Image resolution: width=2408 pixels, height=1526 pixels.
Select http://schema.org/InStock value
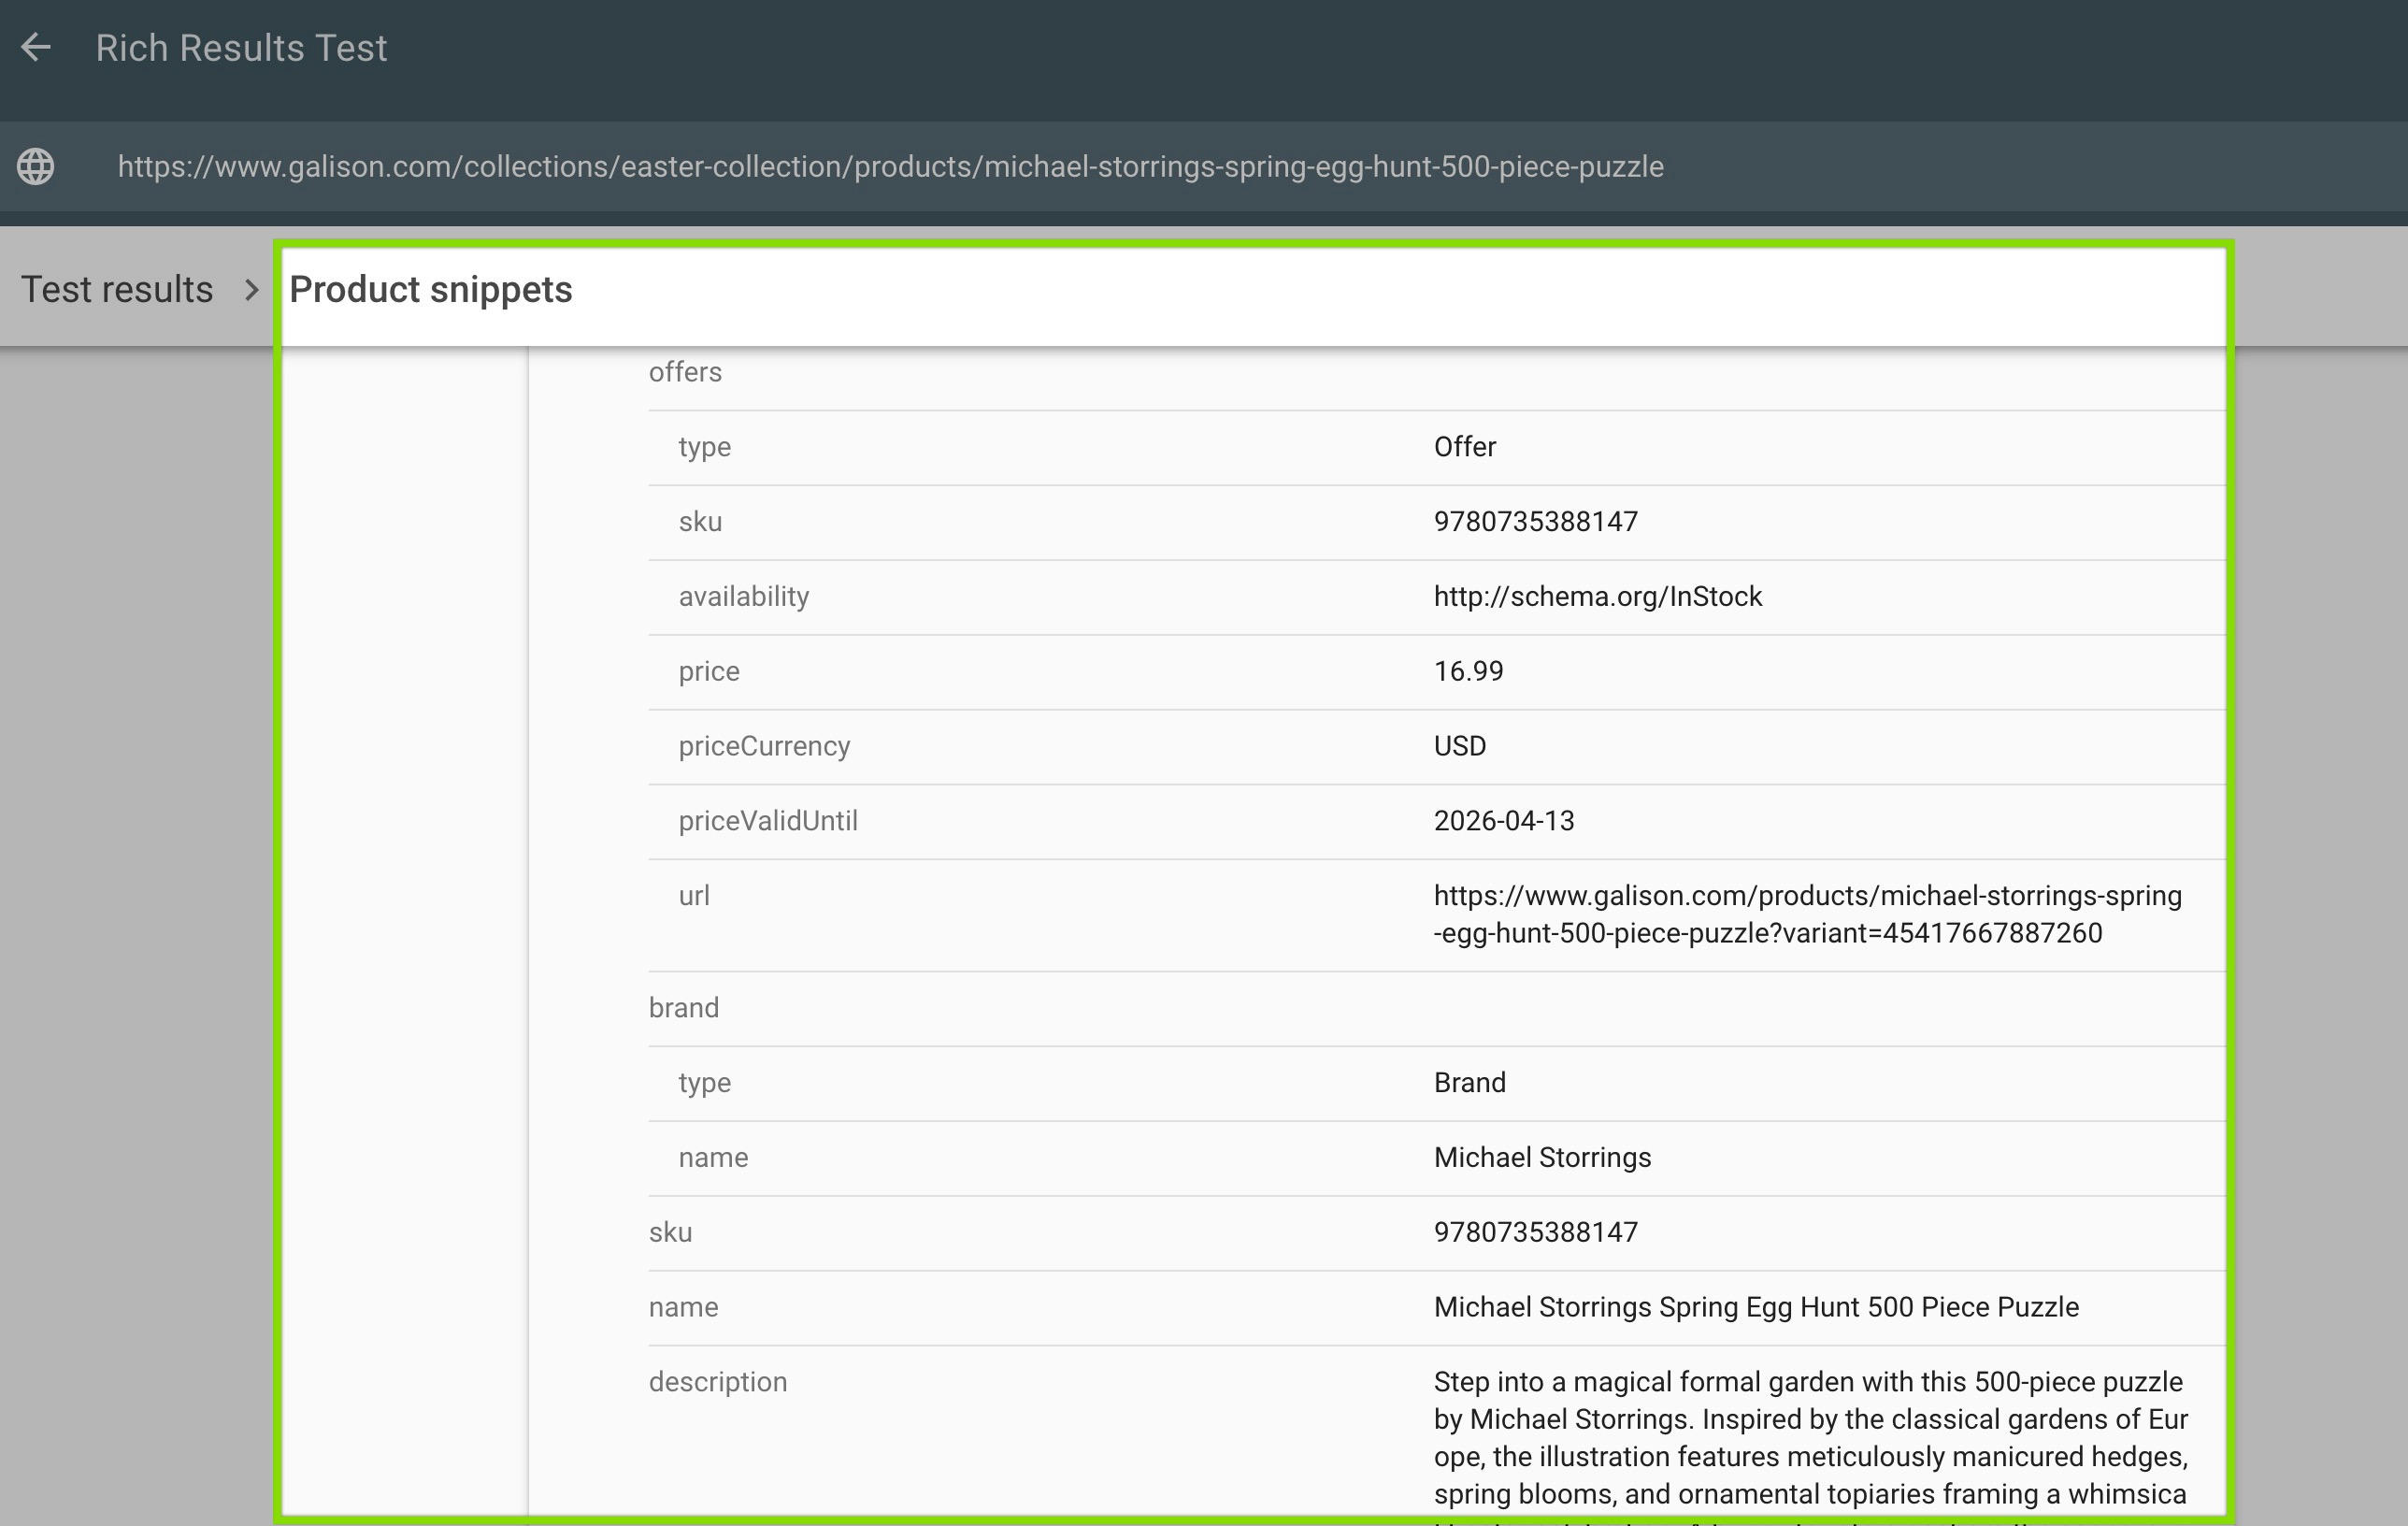pyautogui.click(x=1598, y=597)
